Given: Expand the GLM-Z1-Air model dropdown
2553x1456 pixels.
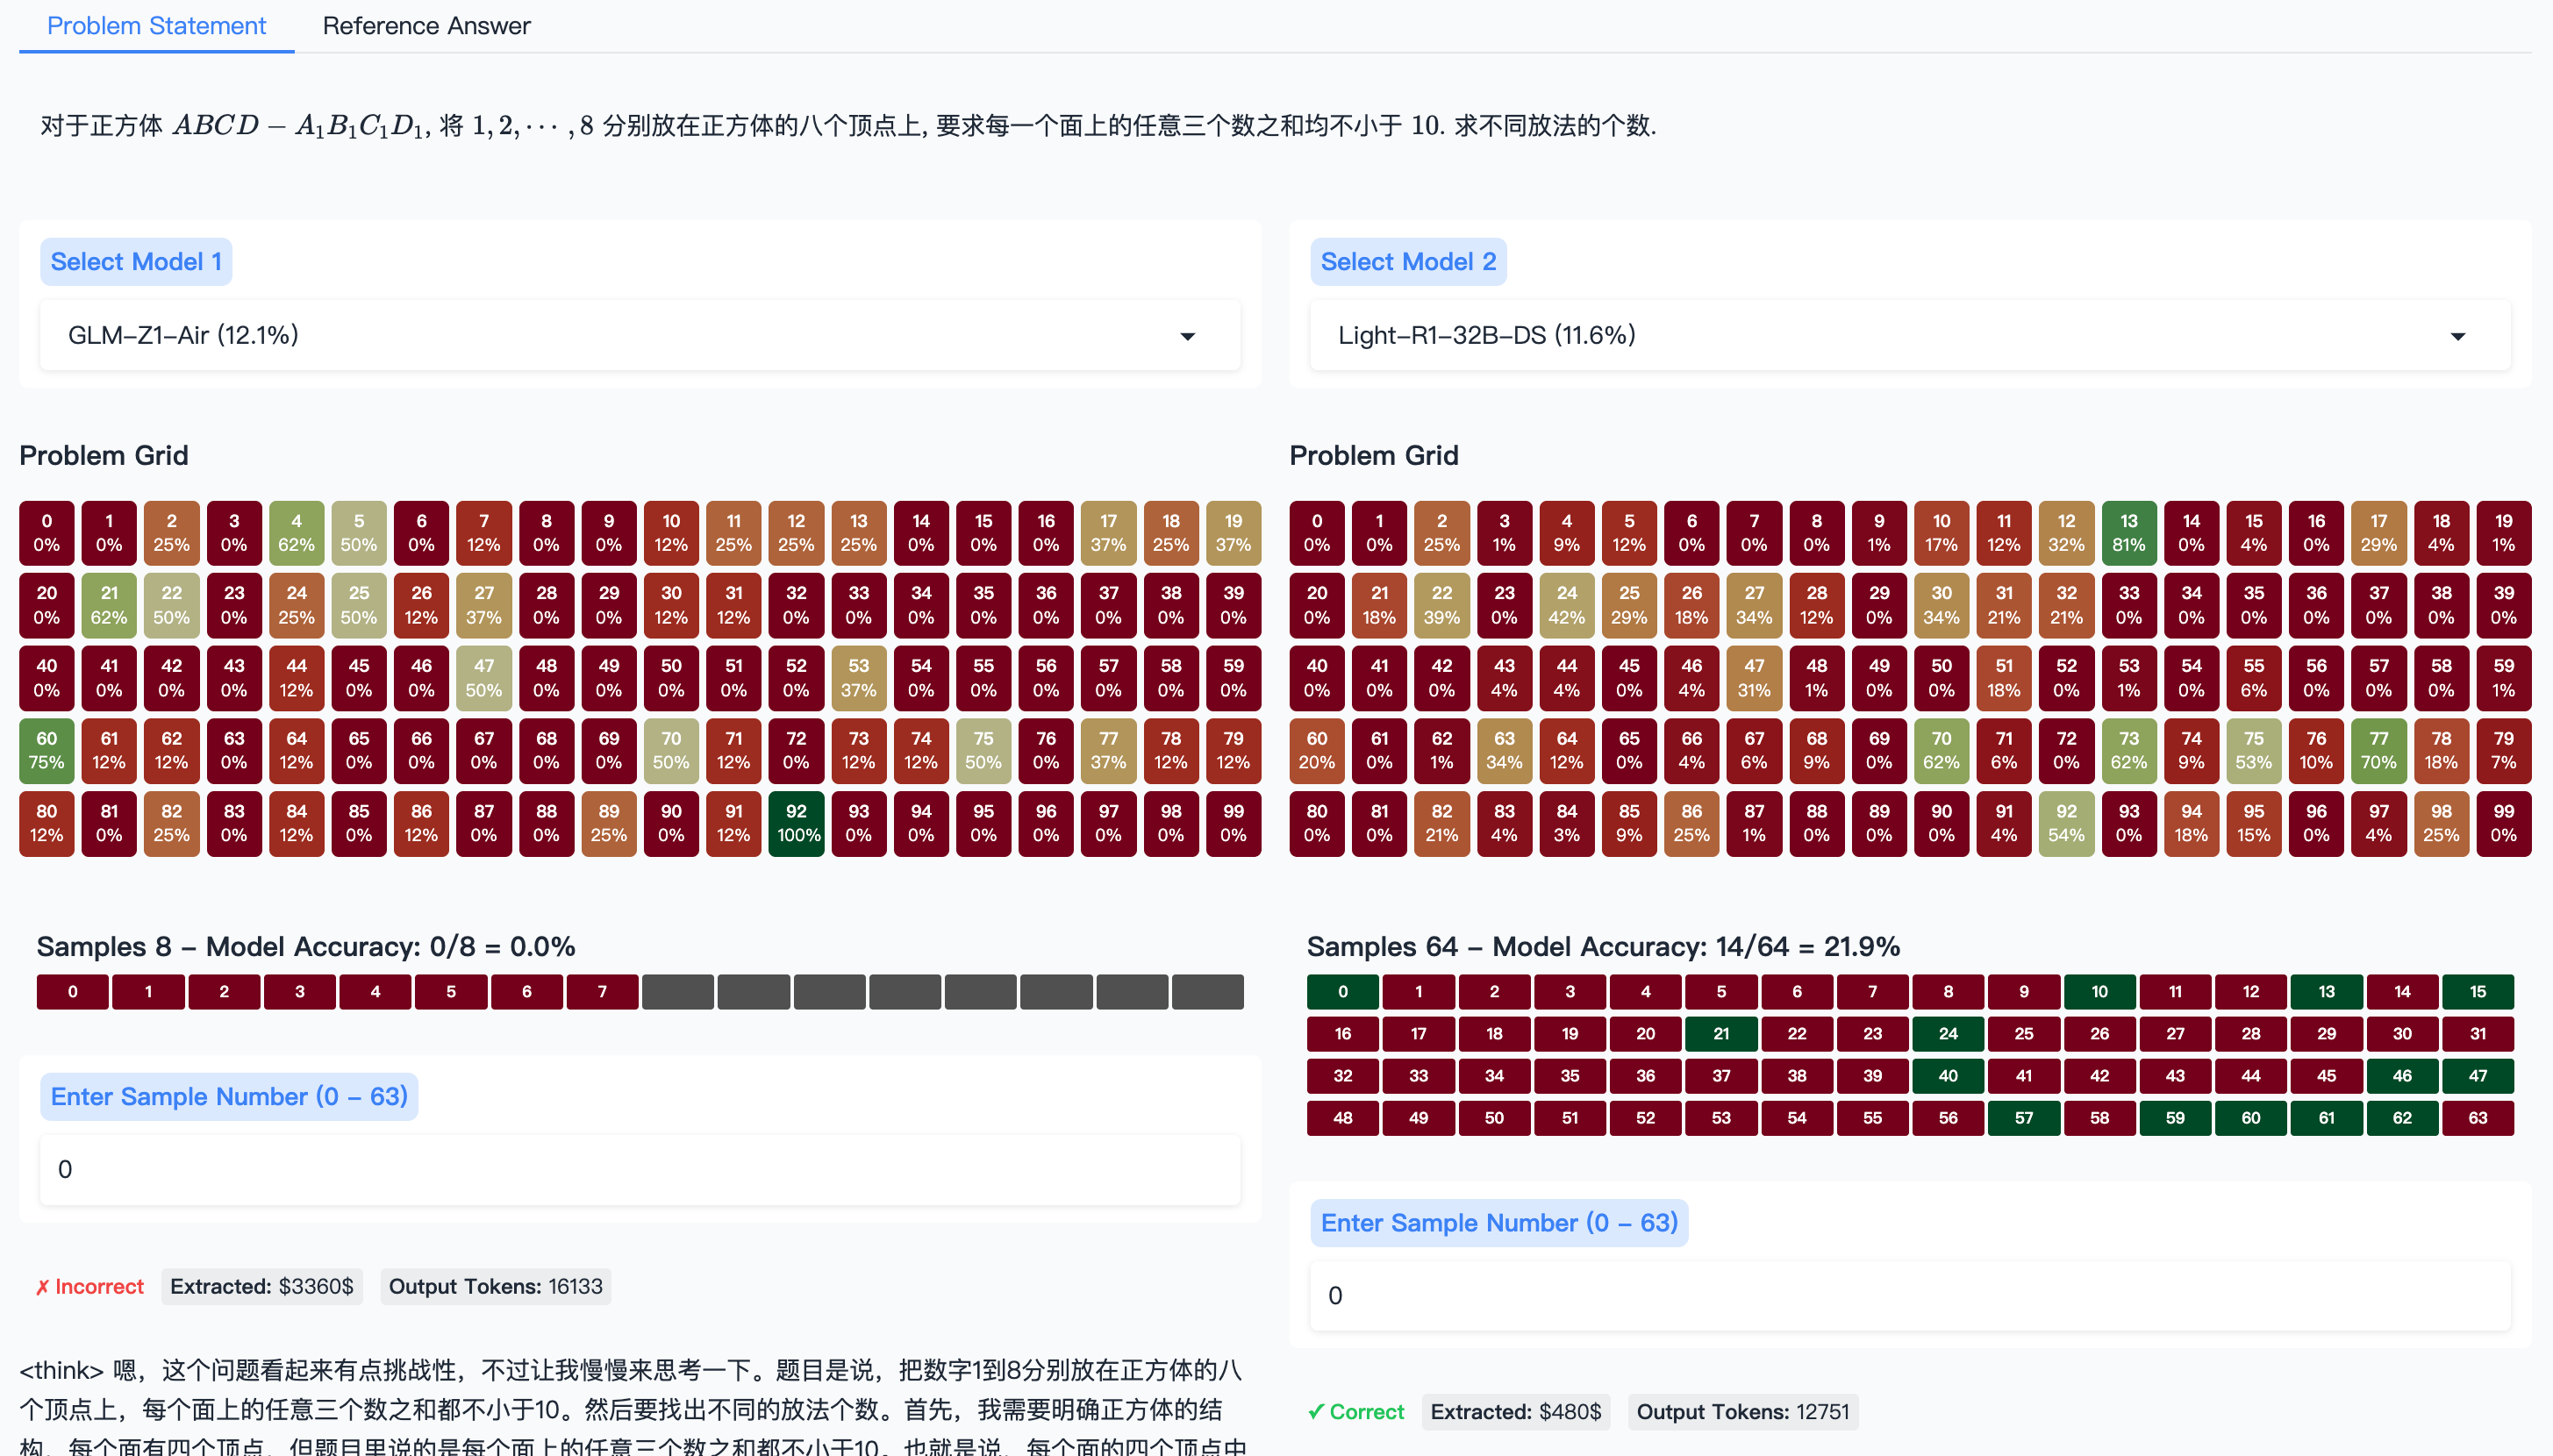Looking at the screenshot, I should pos(639,335).
